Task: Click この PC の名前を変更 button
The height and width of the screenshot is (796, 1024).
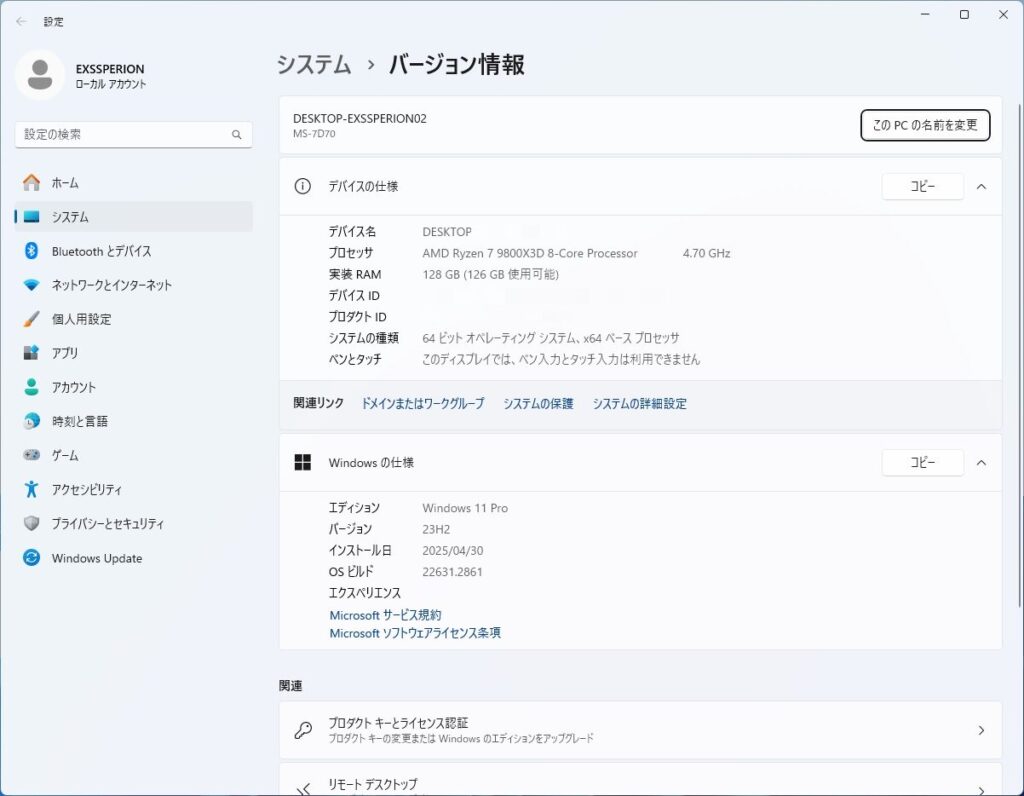Action: [925, 125]
